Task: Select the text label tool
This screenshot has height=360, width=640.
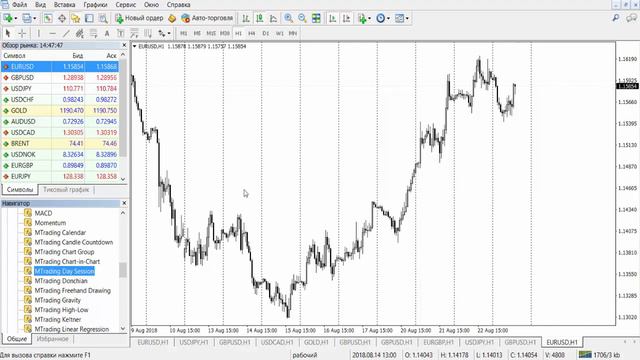Action: click(x=120, y=33)
